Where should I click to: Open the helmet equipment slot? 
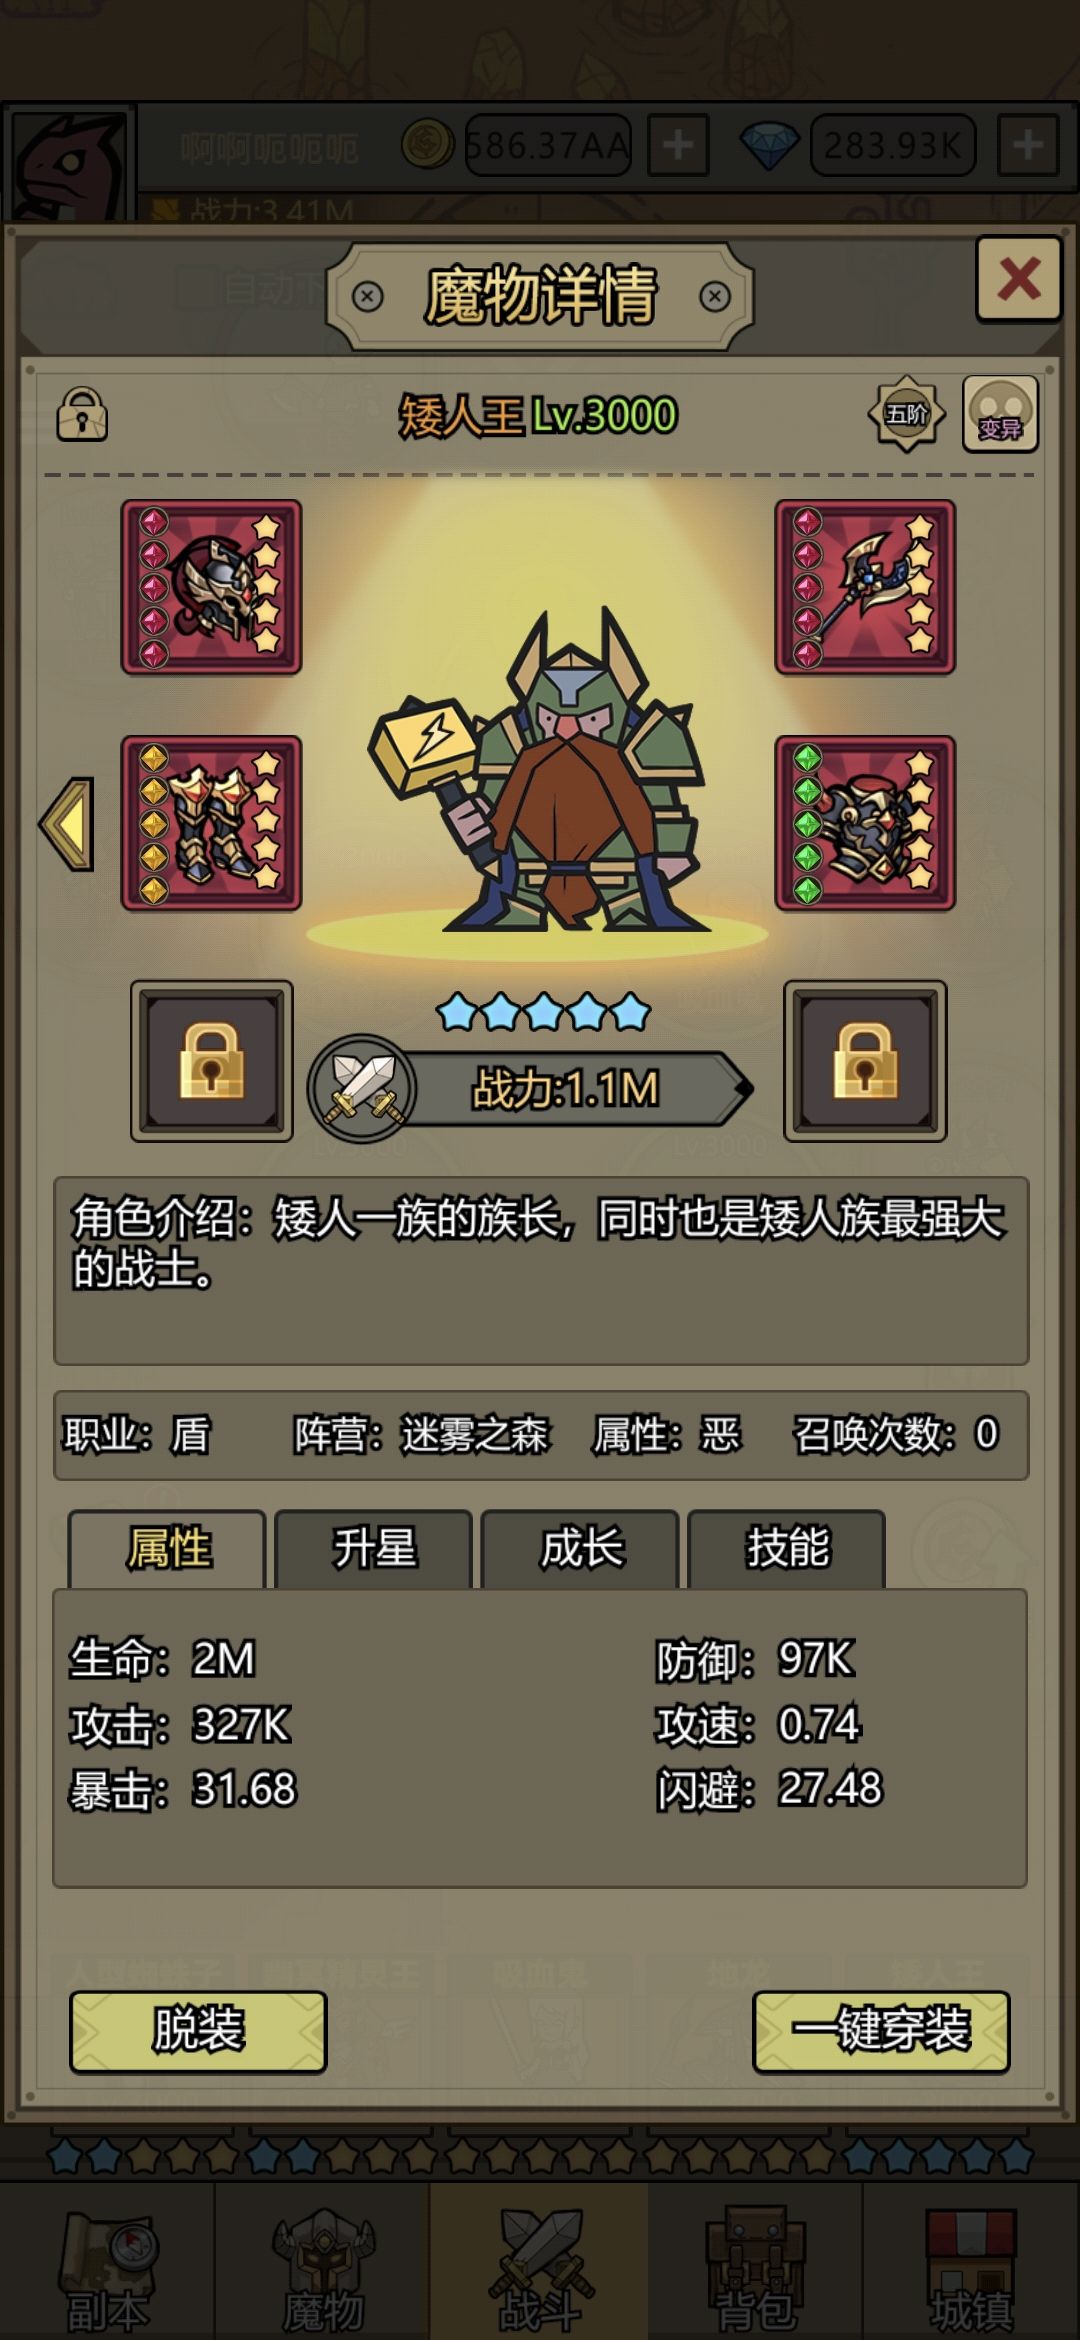tap(211, 587)
